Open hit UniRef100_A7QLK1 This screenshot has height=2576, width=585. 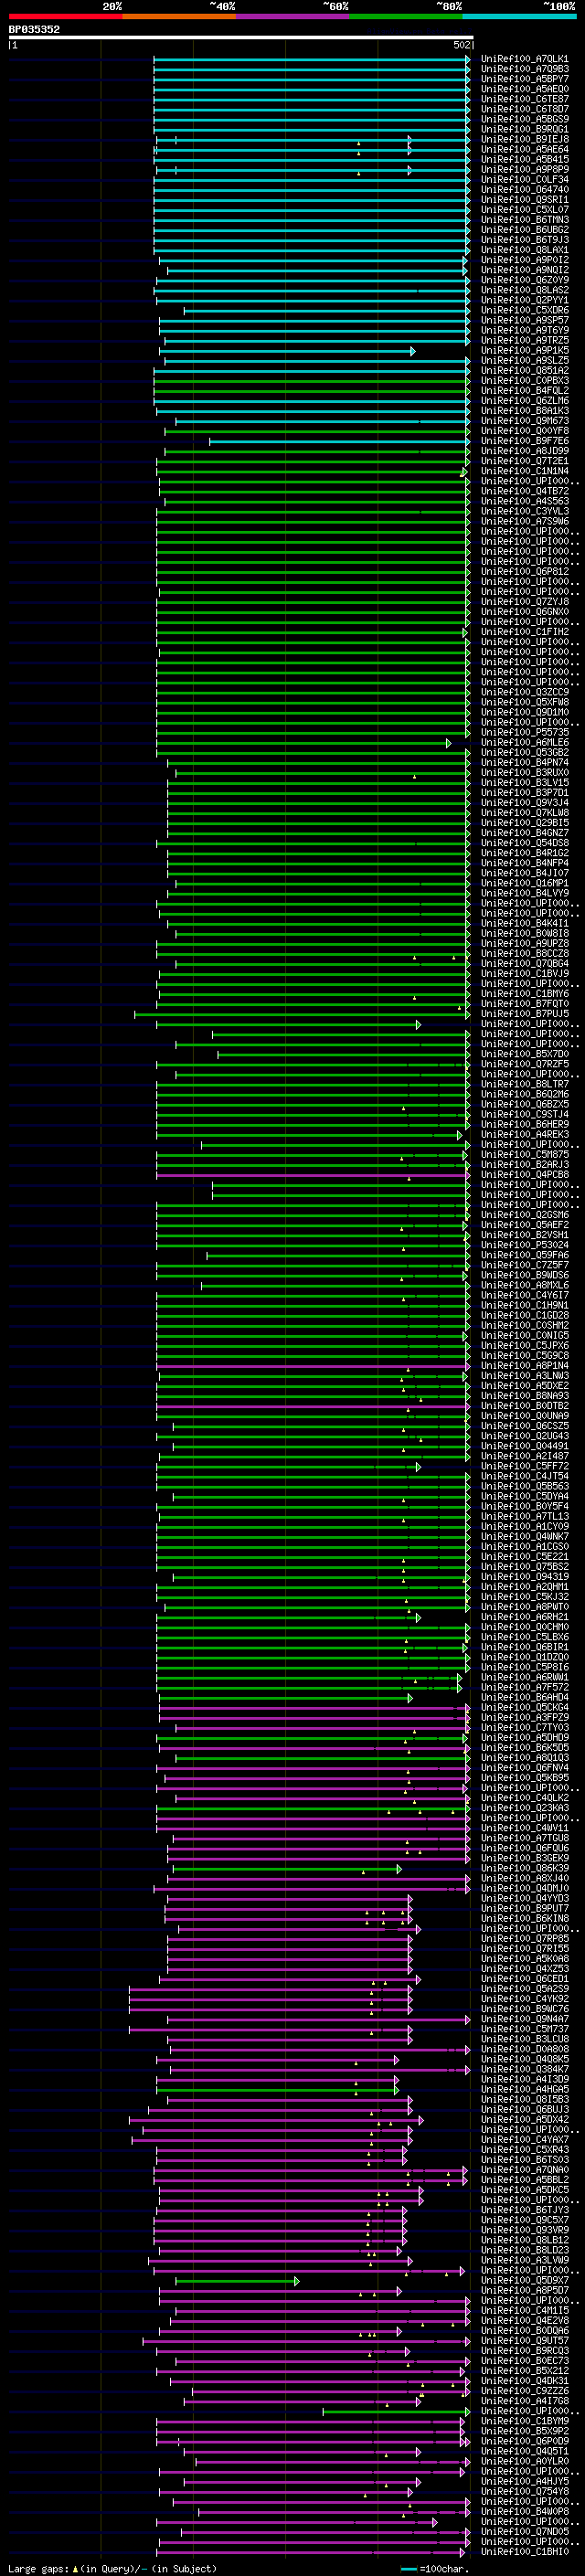[x=524, y=59]
